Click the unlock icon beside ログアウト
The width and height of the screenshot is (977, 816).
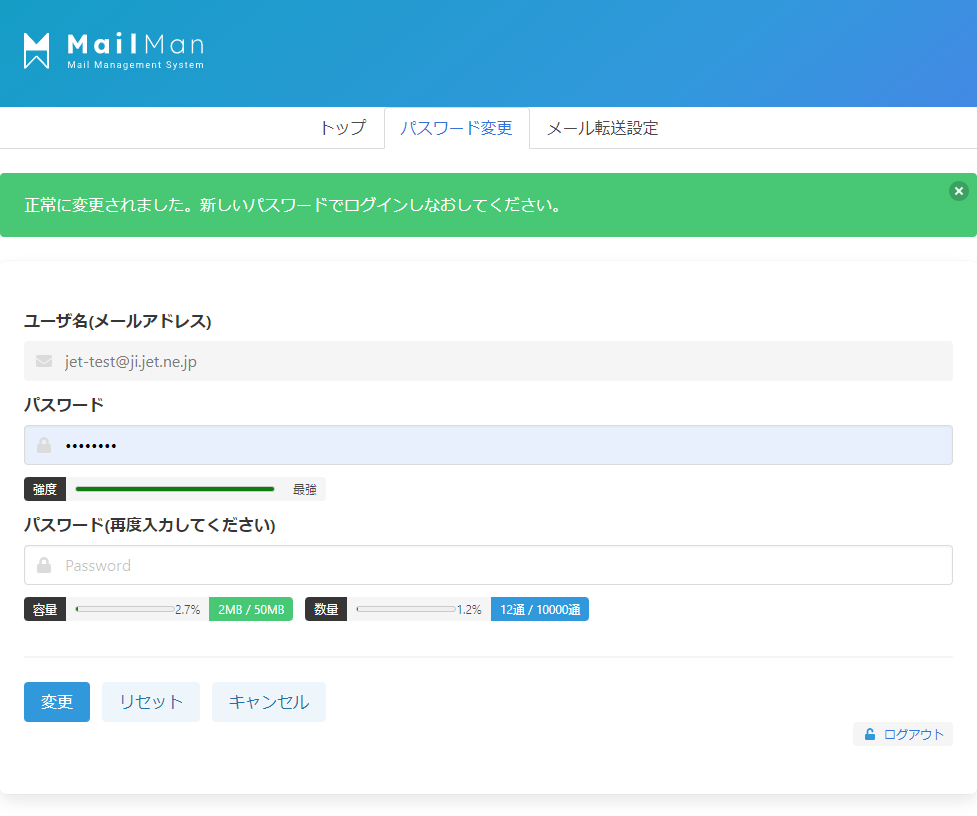pos(870,734)
